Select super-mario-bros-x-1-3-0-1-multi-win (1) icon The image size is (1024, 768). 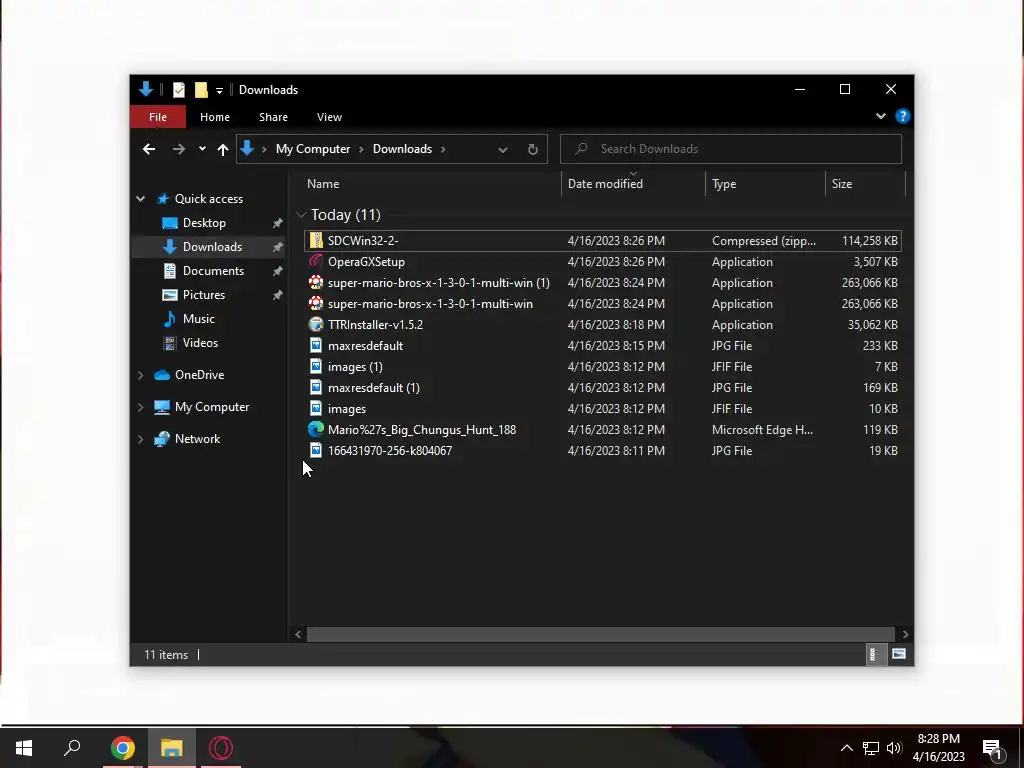pos(316,282)
